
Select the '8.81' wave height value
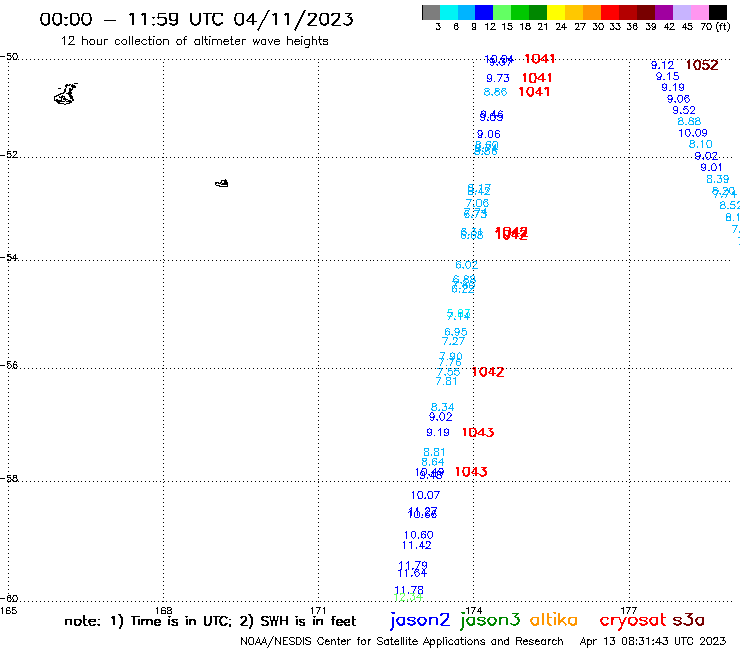[x=434, y=453]
